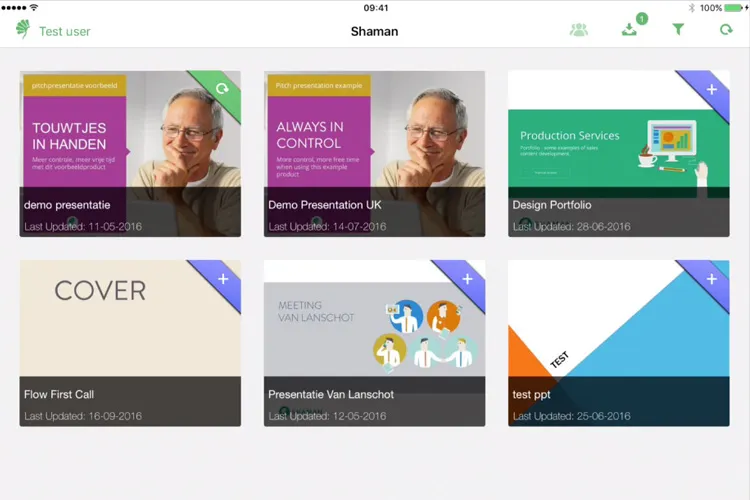The height and width of the screenshot is (500, 750).
Task: Tap the 'Pitch presentation example' yellow label
Action: pos(319,85)
